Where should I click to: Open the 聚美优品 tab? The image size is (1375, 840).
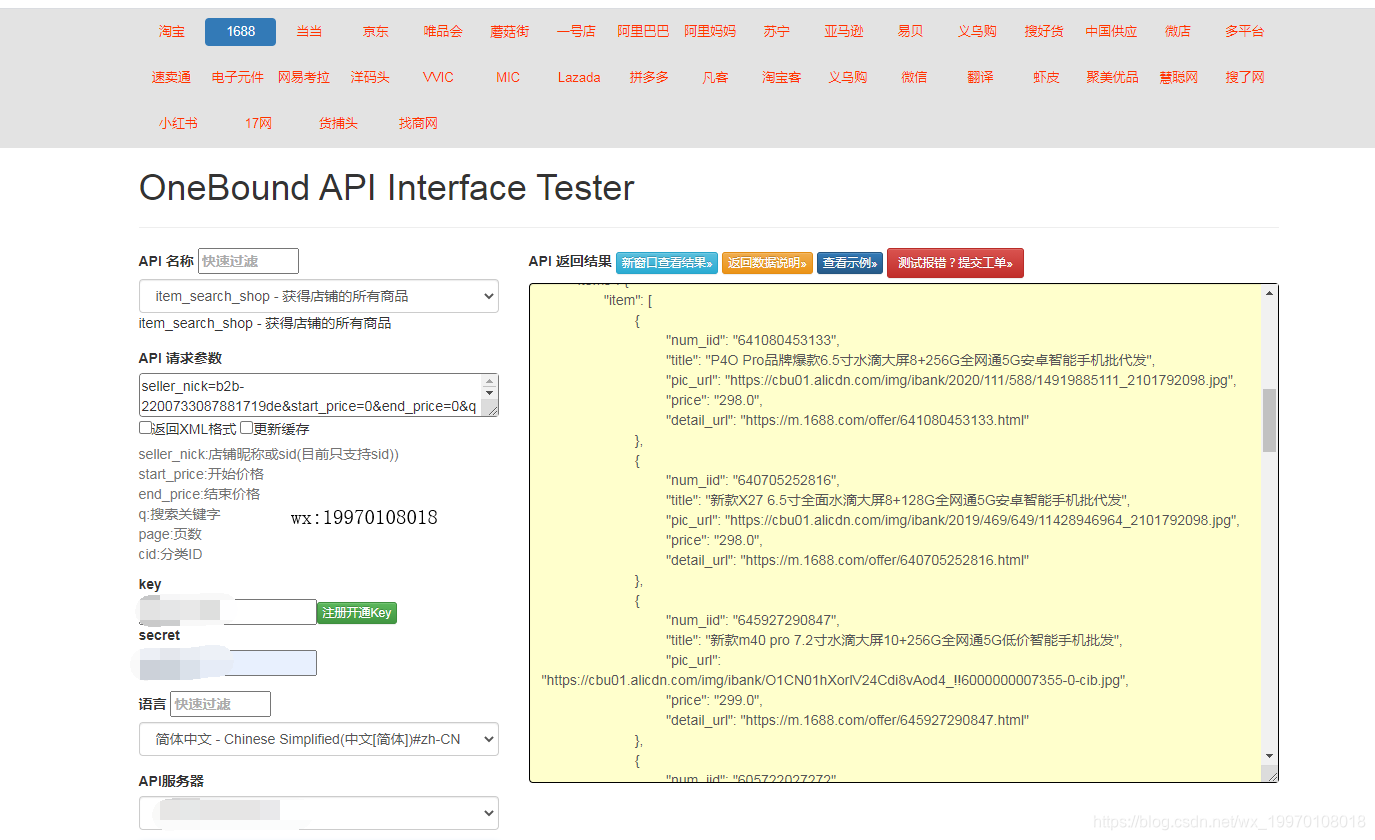(1113, 78)
